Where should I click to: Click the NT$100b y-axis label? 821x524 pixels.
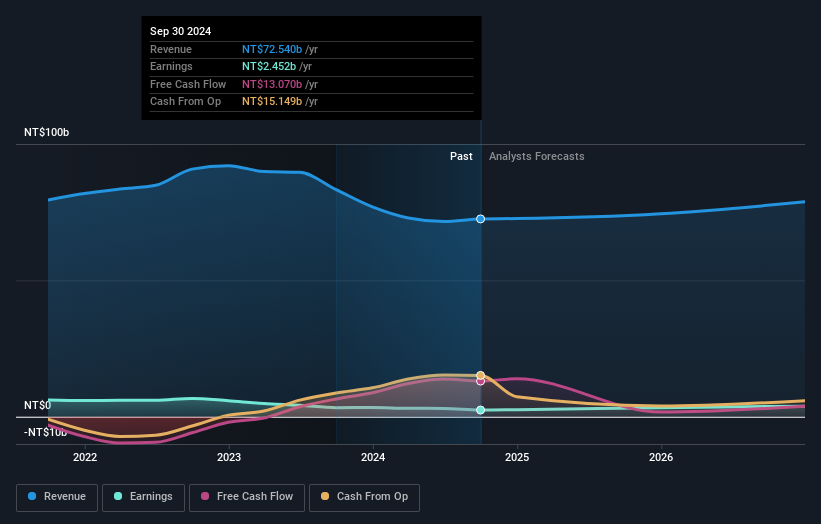click(47, 132)
